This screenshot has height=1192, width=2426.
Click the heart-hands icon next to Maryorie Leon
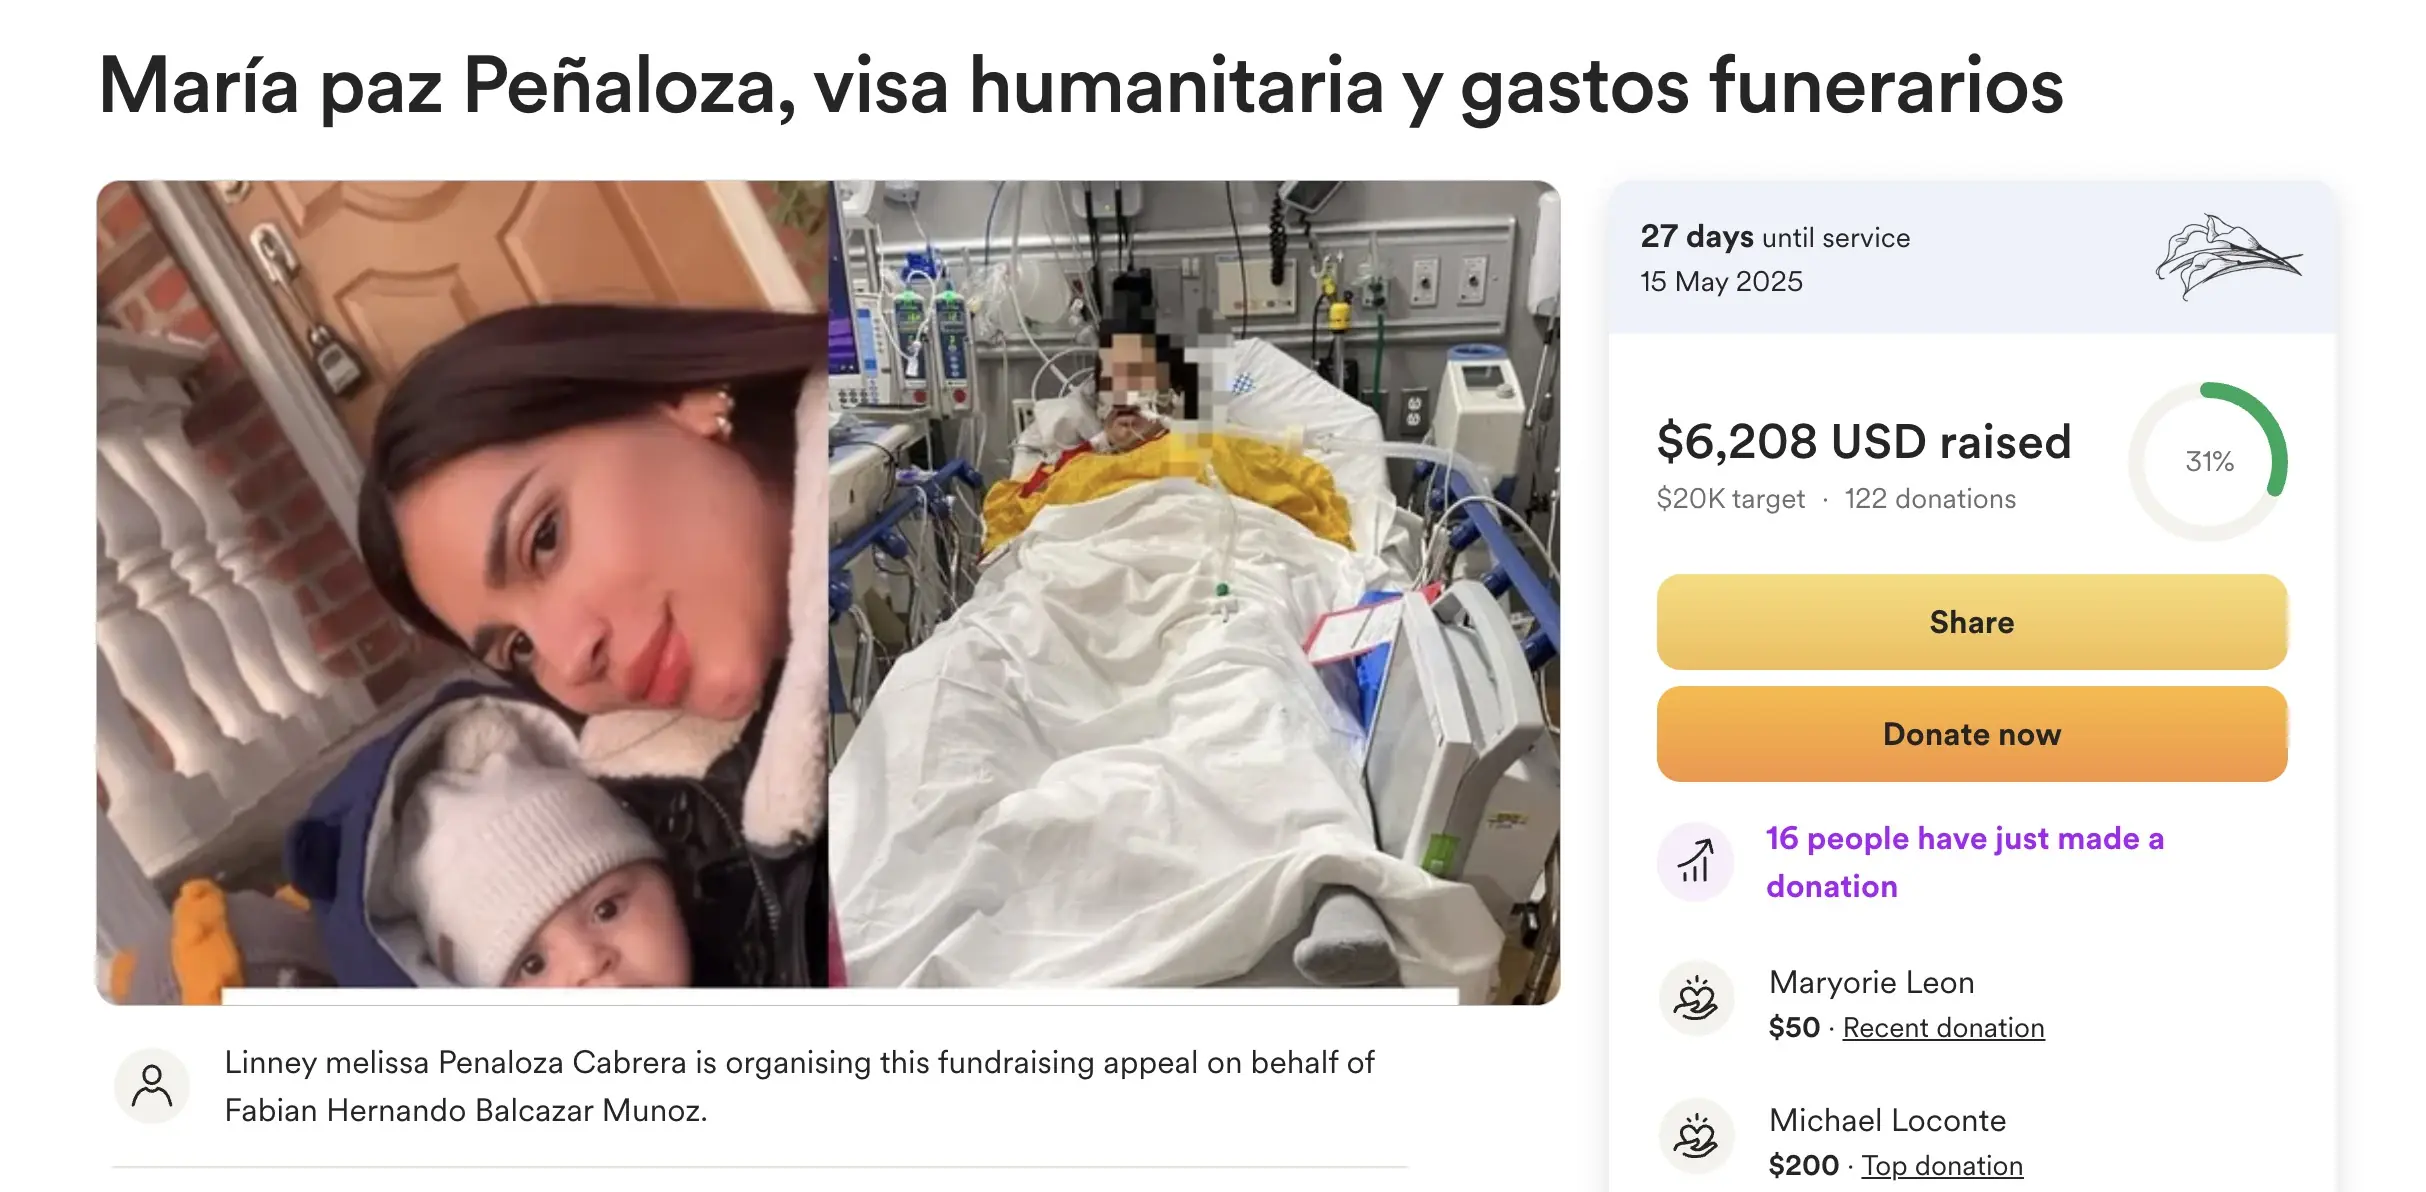(1696, 999)
